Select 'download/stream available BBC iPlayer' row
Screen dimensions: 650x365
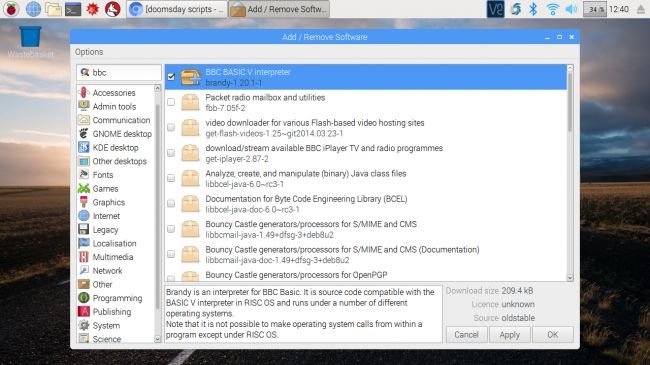[366, 153]
